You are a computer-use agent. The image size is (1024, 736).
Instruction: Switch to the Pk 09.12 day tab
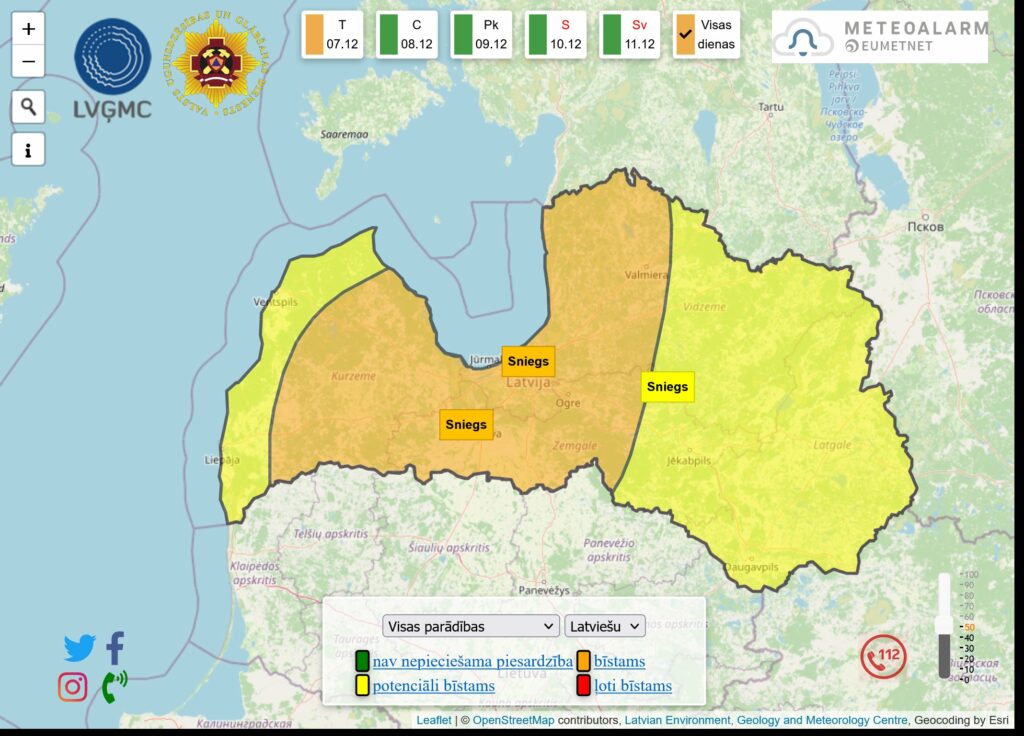481,35
